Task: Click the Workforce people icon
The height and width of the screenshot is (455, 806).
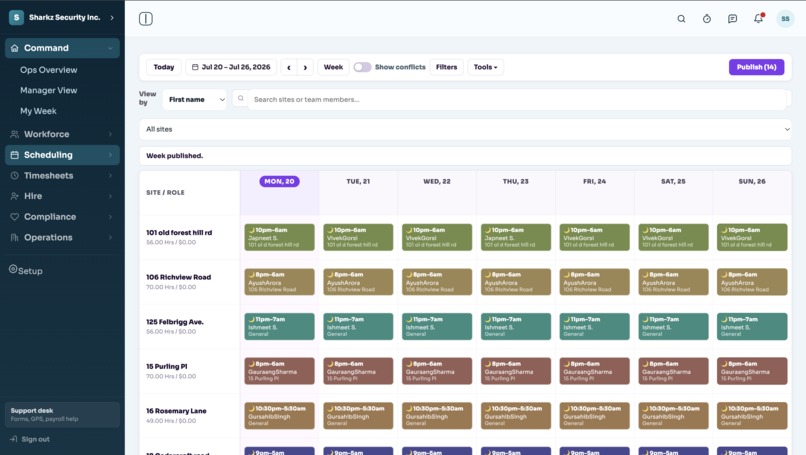Action: pyautogui.click(x=14, y=134)
